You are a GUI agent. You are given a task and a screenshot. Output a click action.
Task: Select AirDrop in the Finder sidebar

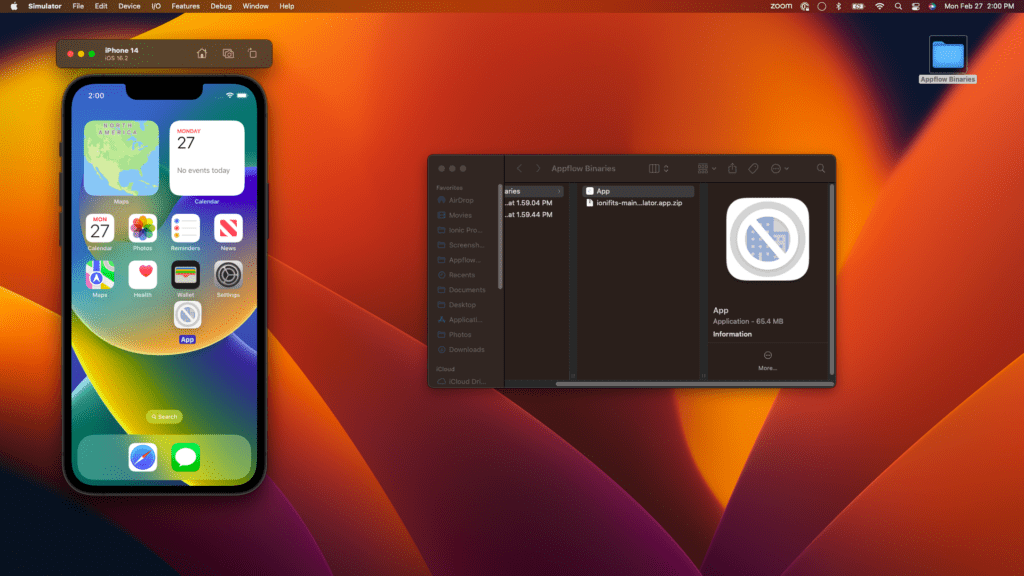click(x=460, y=199)
